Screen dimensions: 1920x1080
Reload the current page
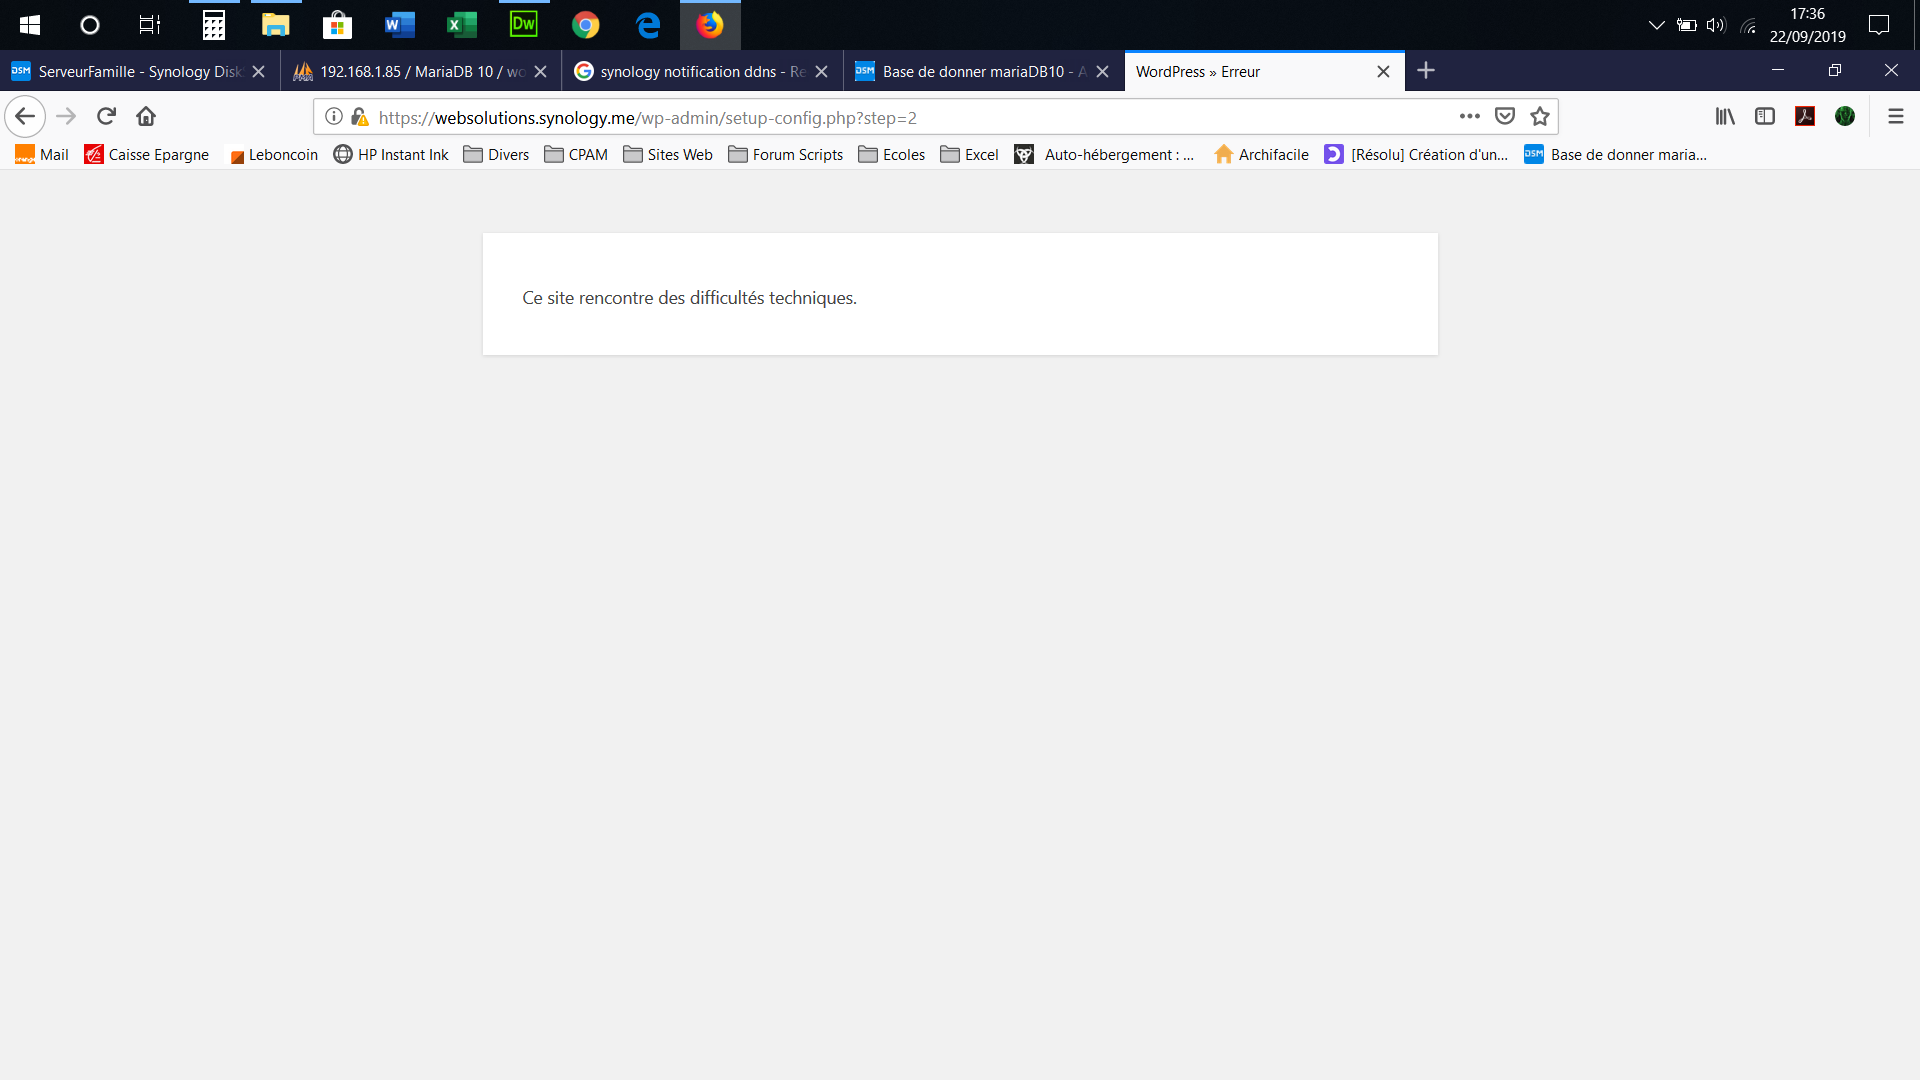(106, 116)
